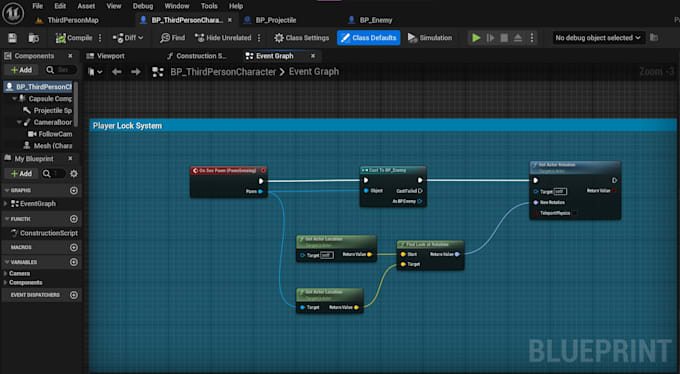
Task: Select the FollowCamera component
Action: pyautogui.click(x=50, y=134)
